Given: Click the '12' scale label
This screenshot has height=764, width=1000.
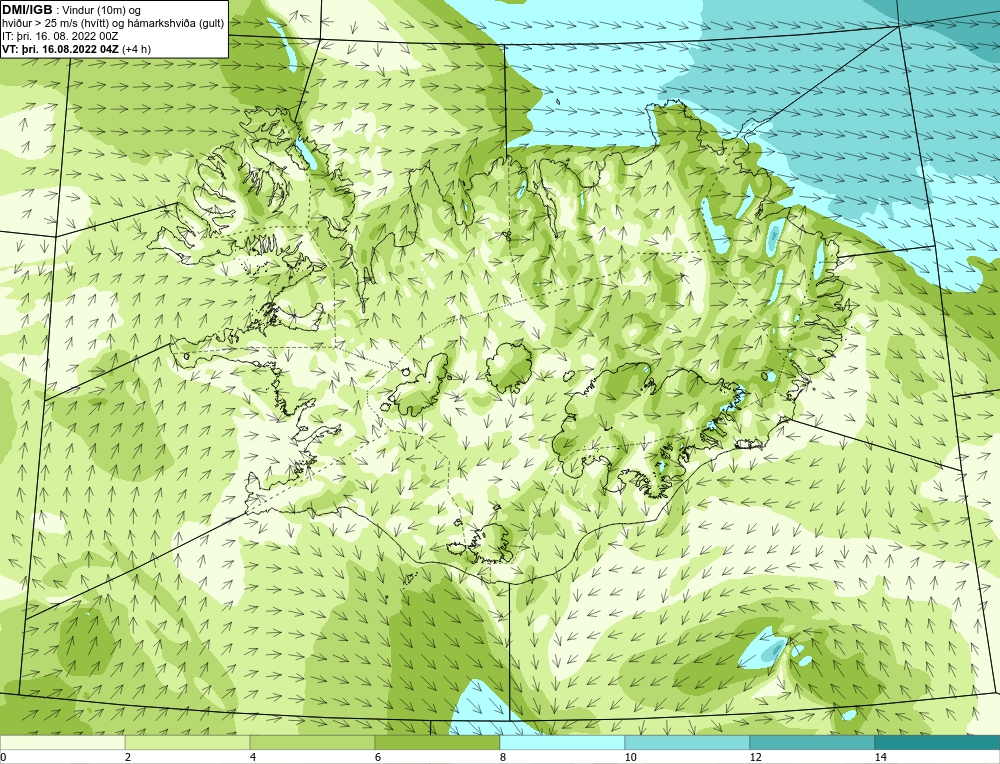Looking at the screenshot, I should pos(755,757).
